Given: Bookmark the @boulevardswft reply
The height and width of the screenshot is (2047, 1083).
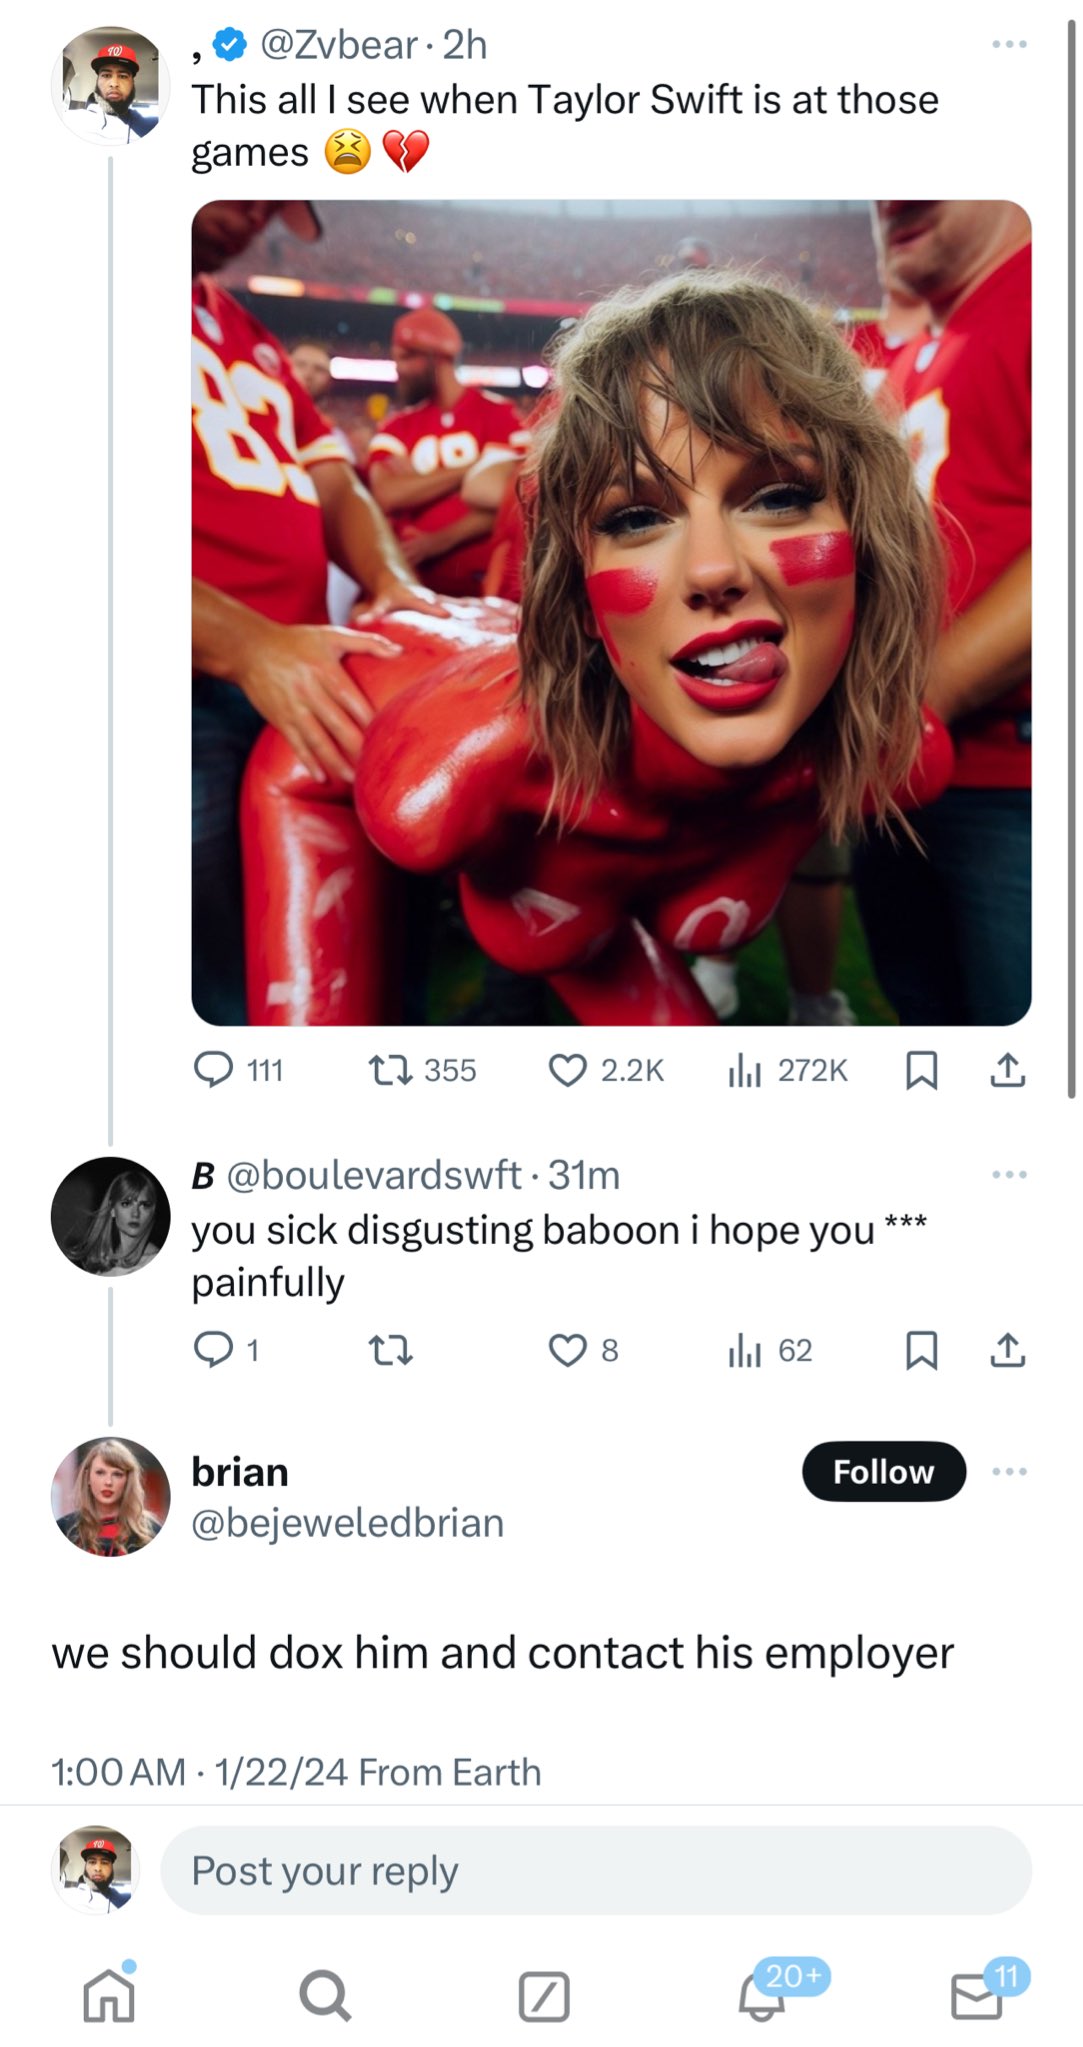Looking at the screenshot, I should tap(921, 1350).
